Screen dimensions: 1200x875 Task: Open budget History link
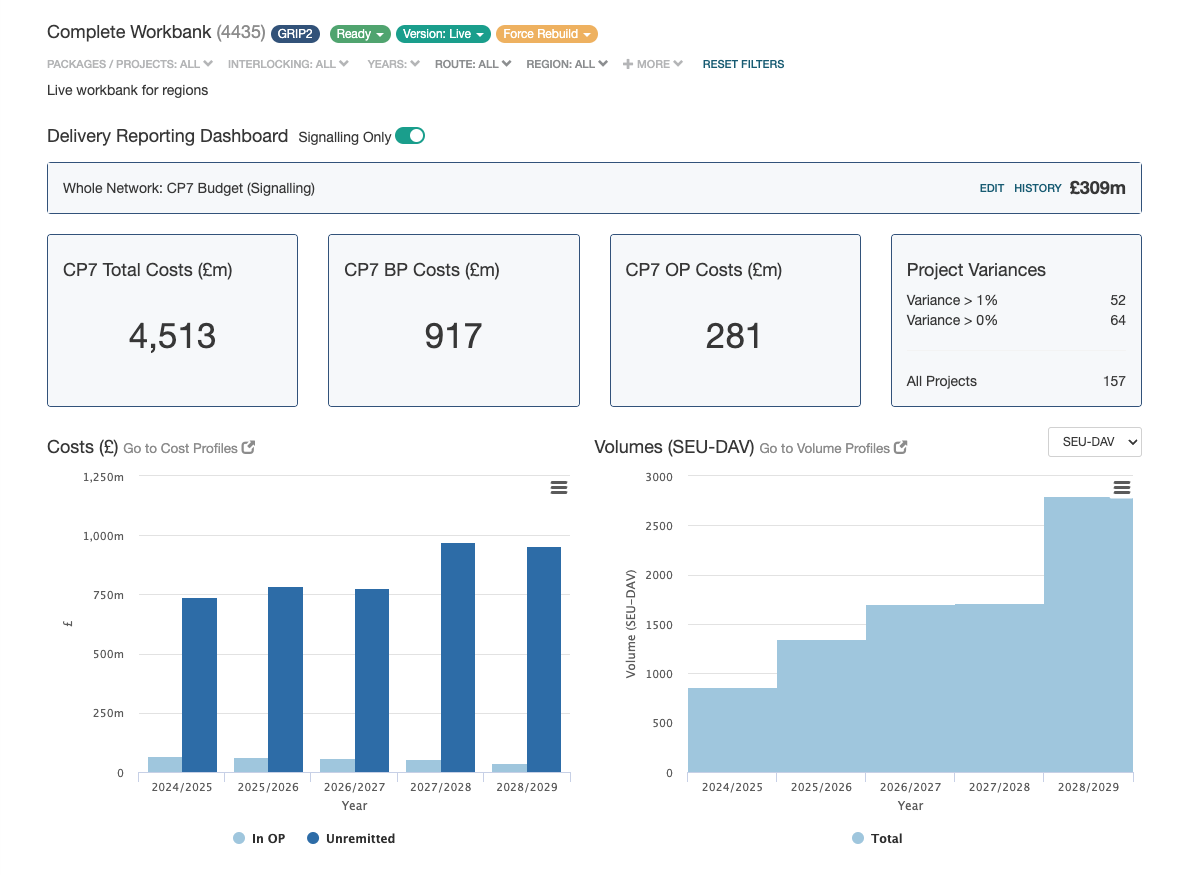(1037, 188)
